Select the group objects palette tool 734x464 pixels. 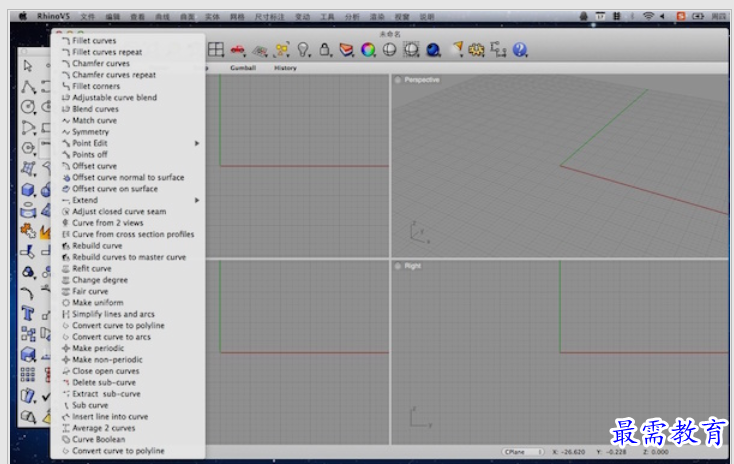(28, 334)
